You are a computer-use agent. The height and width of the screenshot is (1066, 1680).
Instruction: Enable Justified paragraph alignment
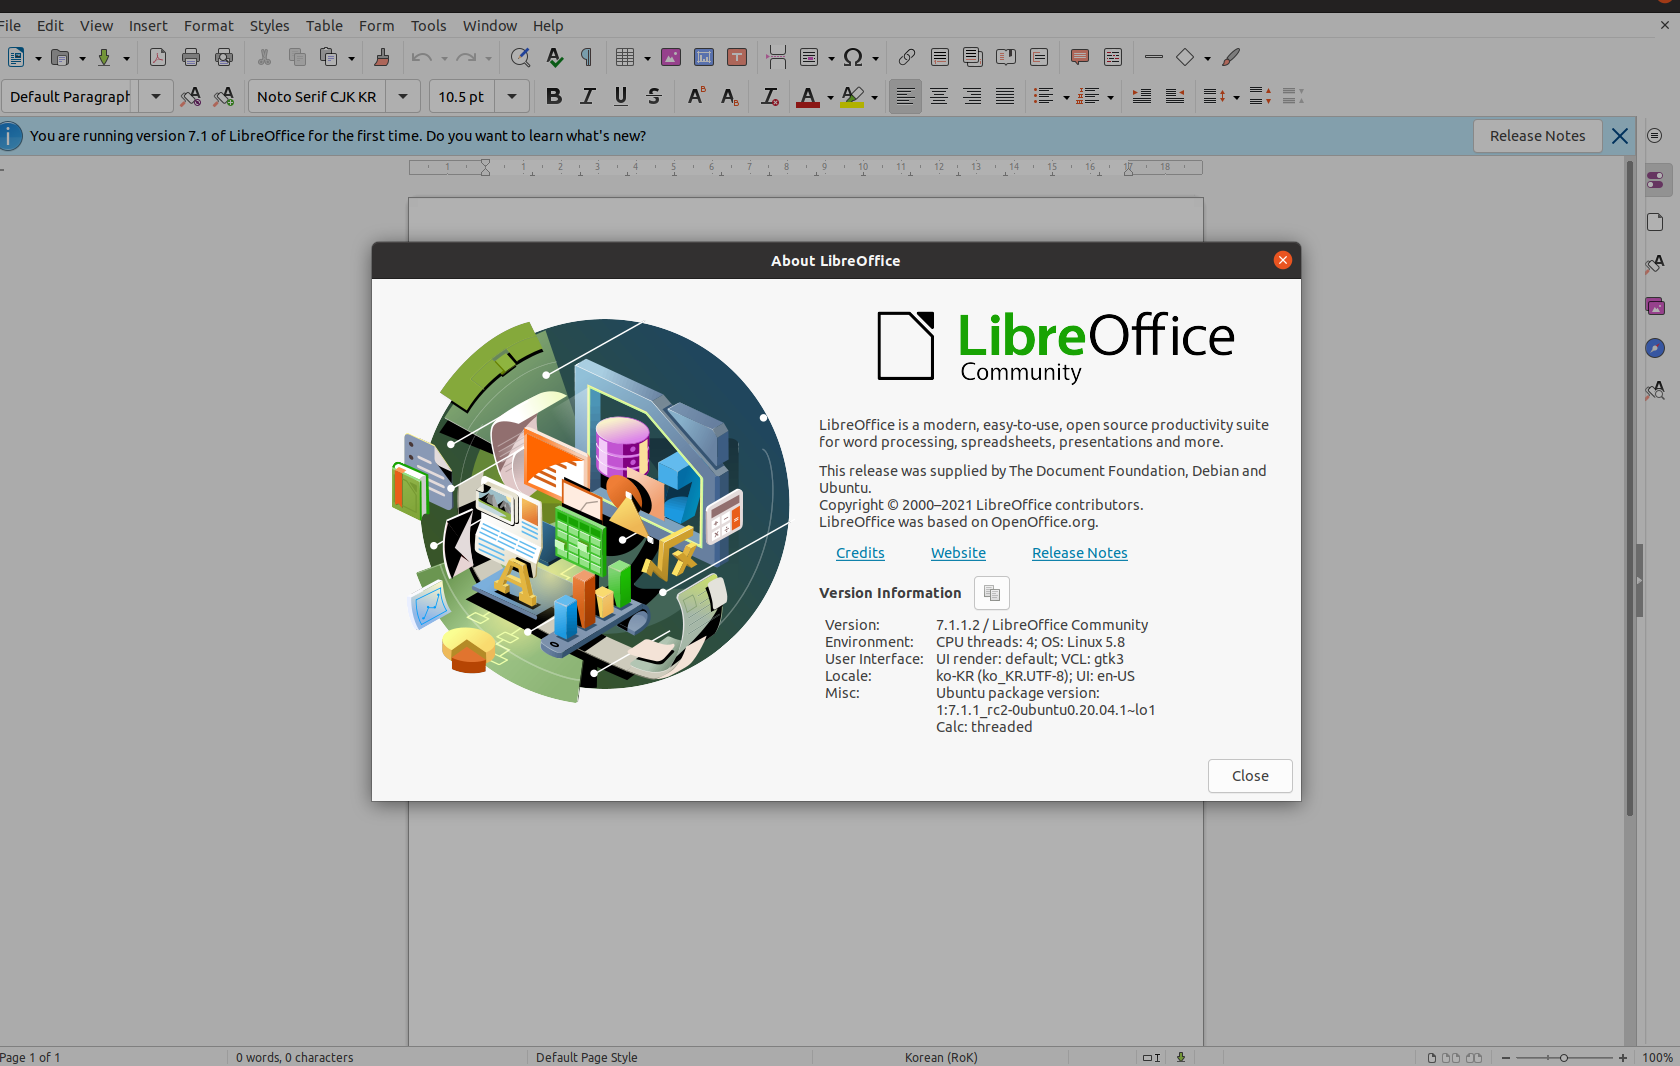click(1005, 96)
